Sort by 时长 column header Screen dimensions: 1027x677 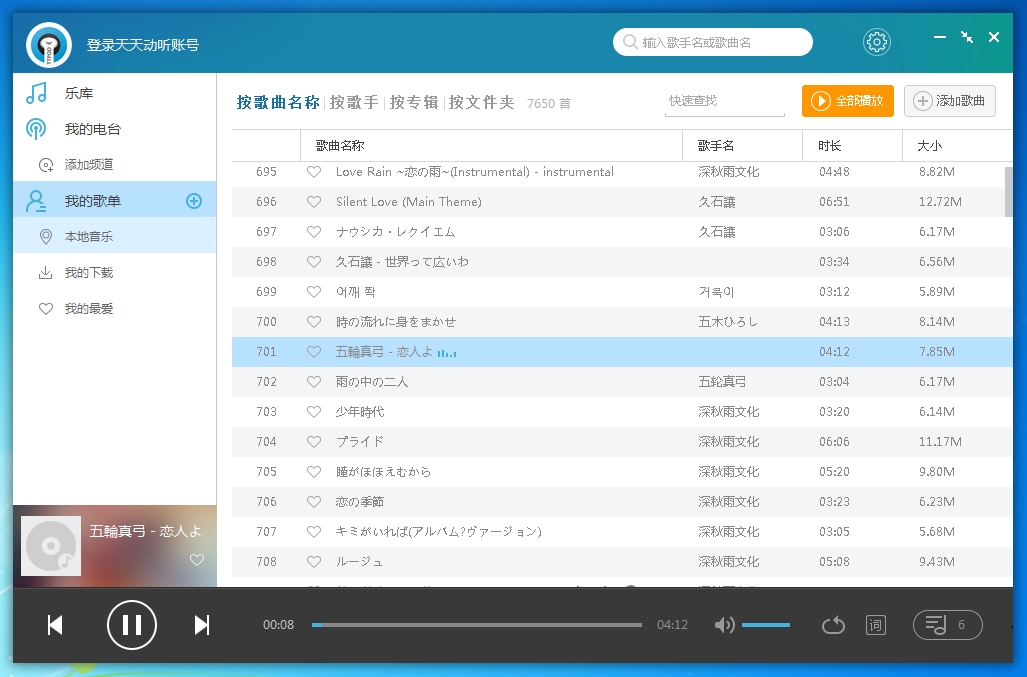pos(853,145)
